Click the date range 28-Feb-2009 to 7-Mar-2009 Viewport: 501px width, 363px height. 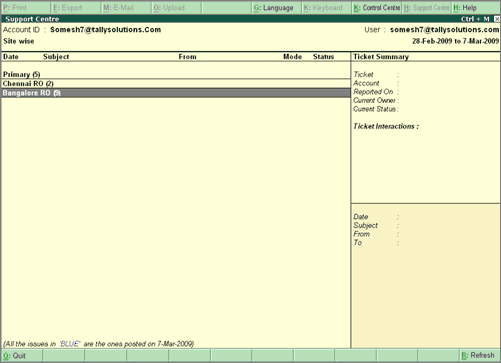point(455,41)
